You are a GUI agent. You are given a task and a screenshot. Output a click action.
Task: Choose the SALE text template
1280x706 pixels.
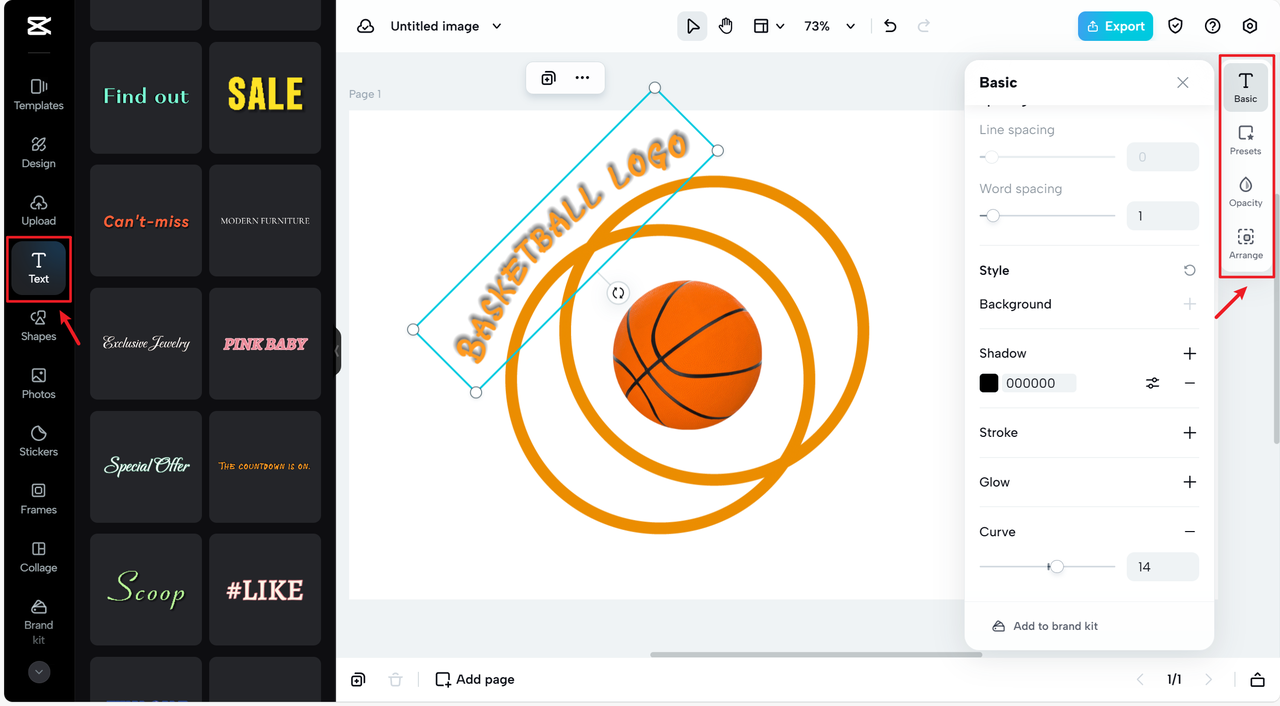pos(265,97)
